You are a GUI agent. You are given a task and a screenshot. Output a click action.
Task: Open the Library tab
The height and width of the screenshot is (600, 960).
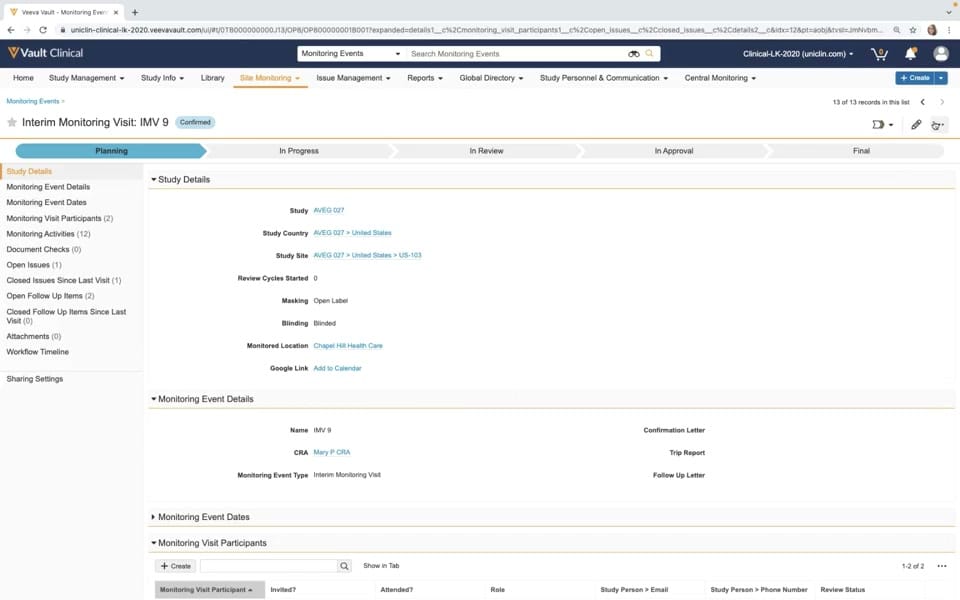click(212, 78)
